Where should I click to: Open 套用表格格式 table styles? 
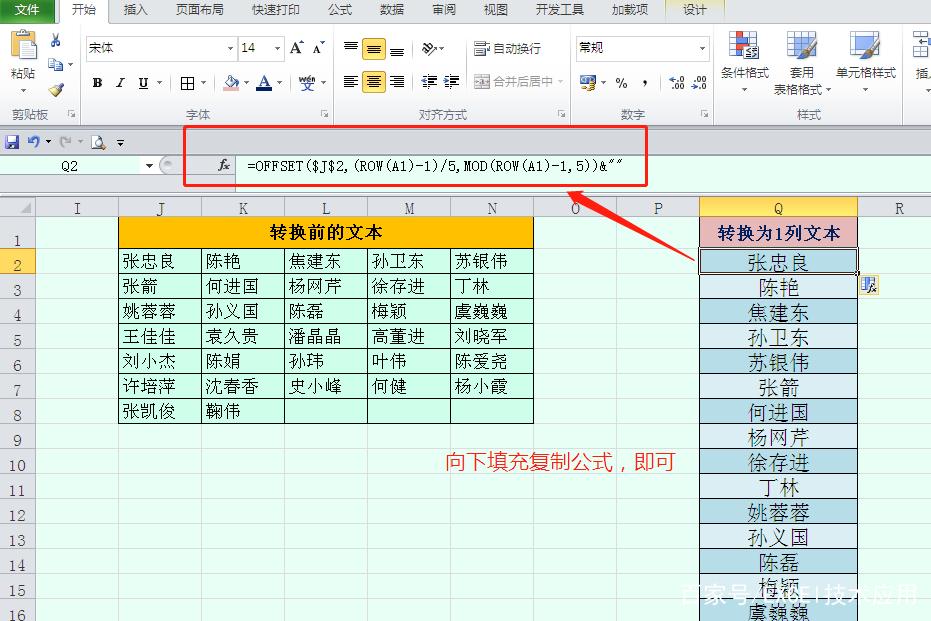(x=802, y=63)
